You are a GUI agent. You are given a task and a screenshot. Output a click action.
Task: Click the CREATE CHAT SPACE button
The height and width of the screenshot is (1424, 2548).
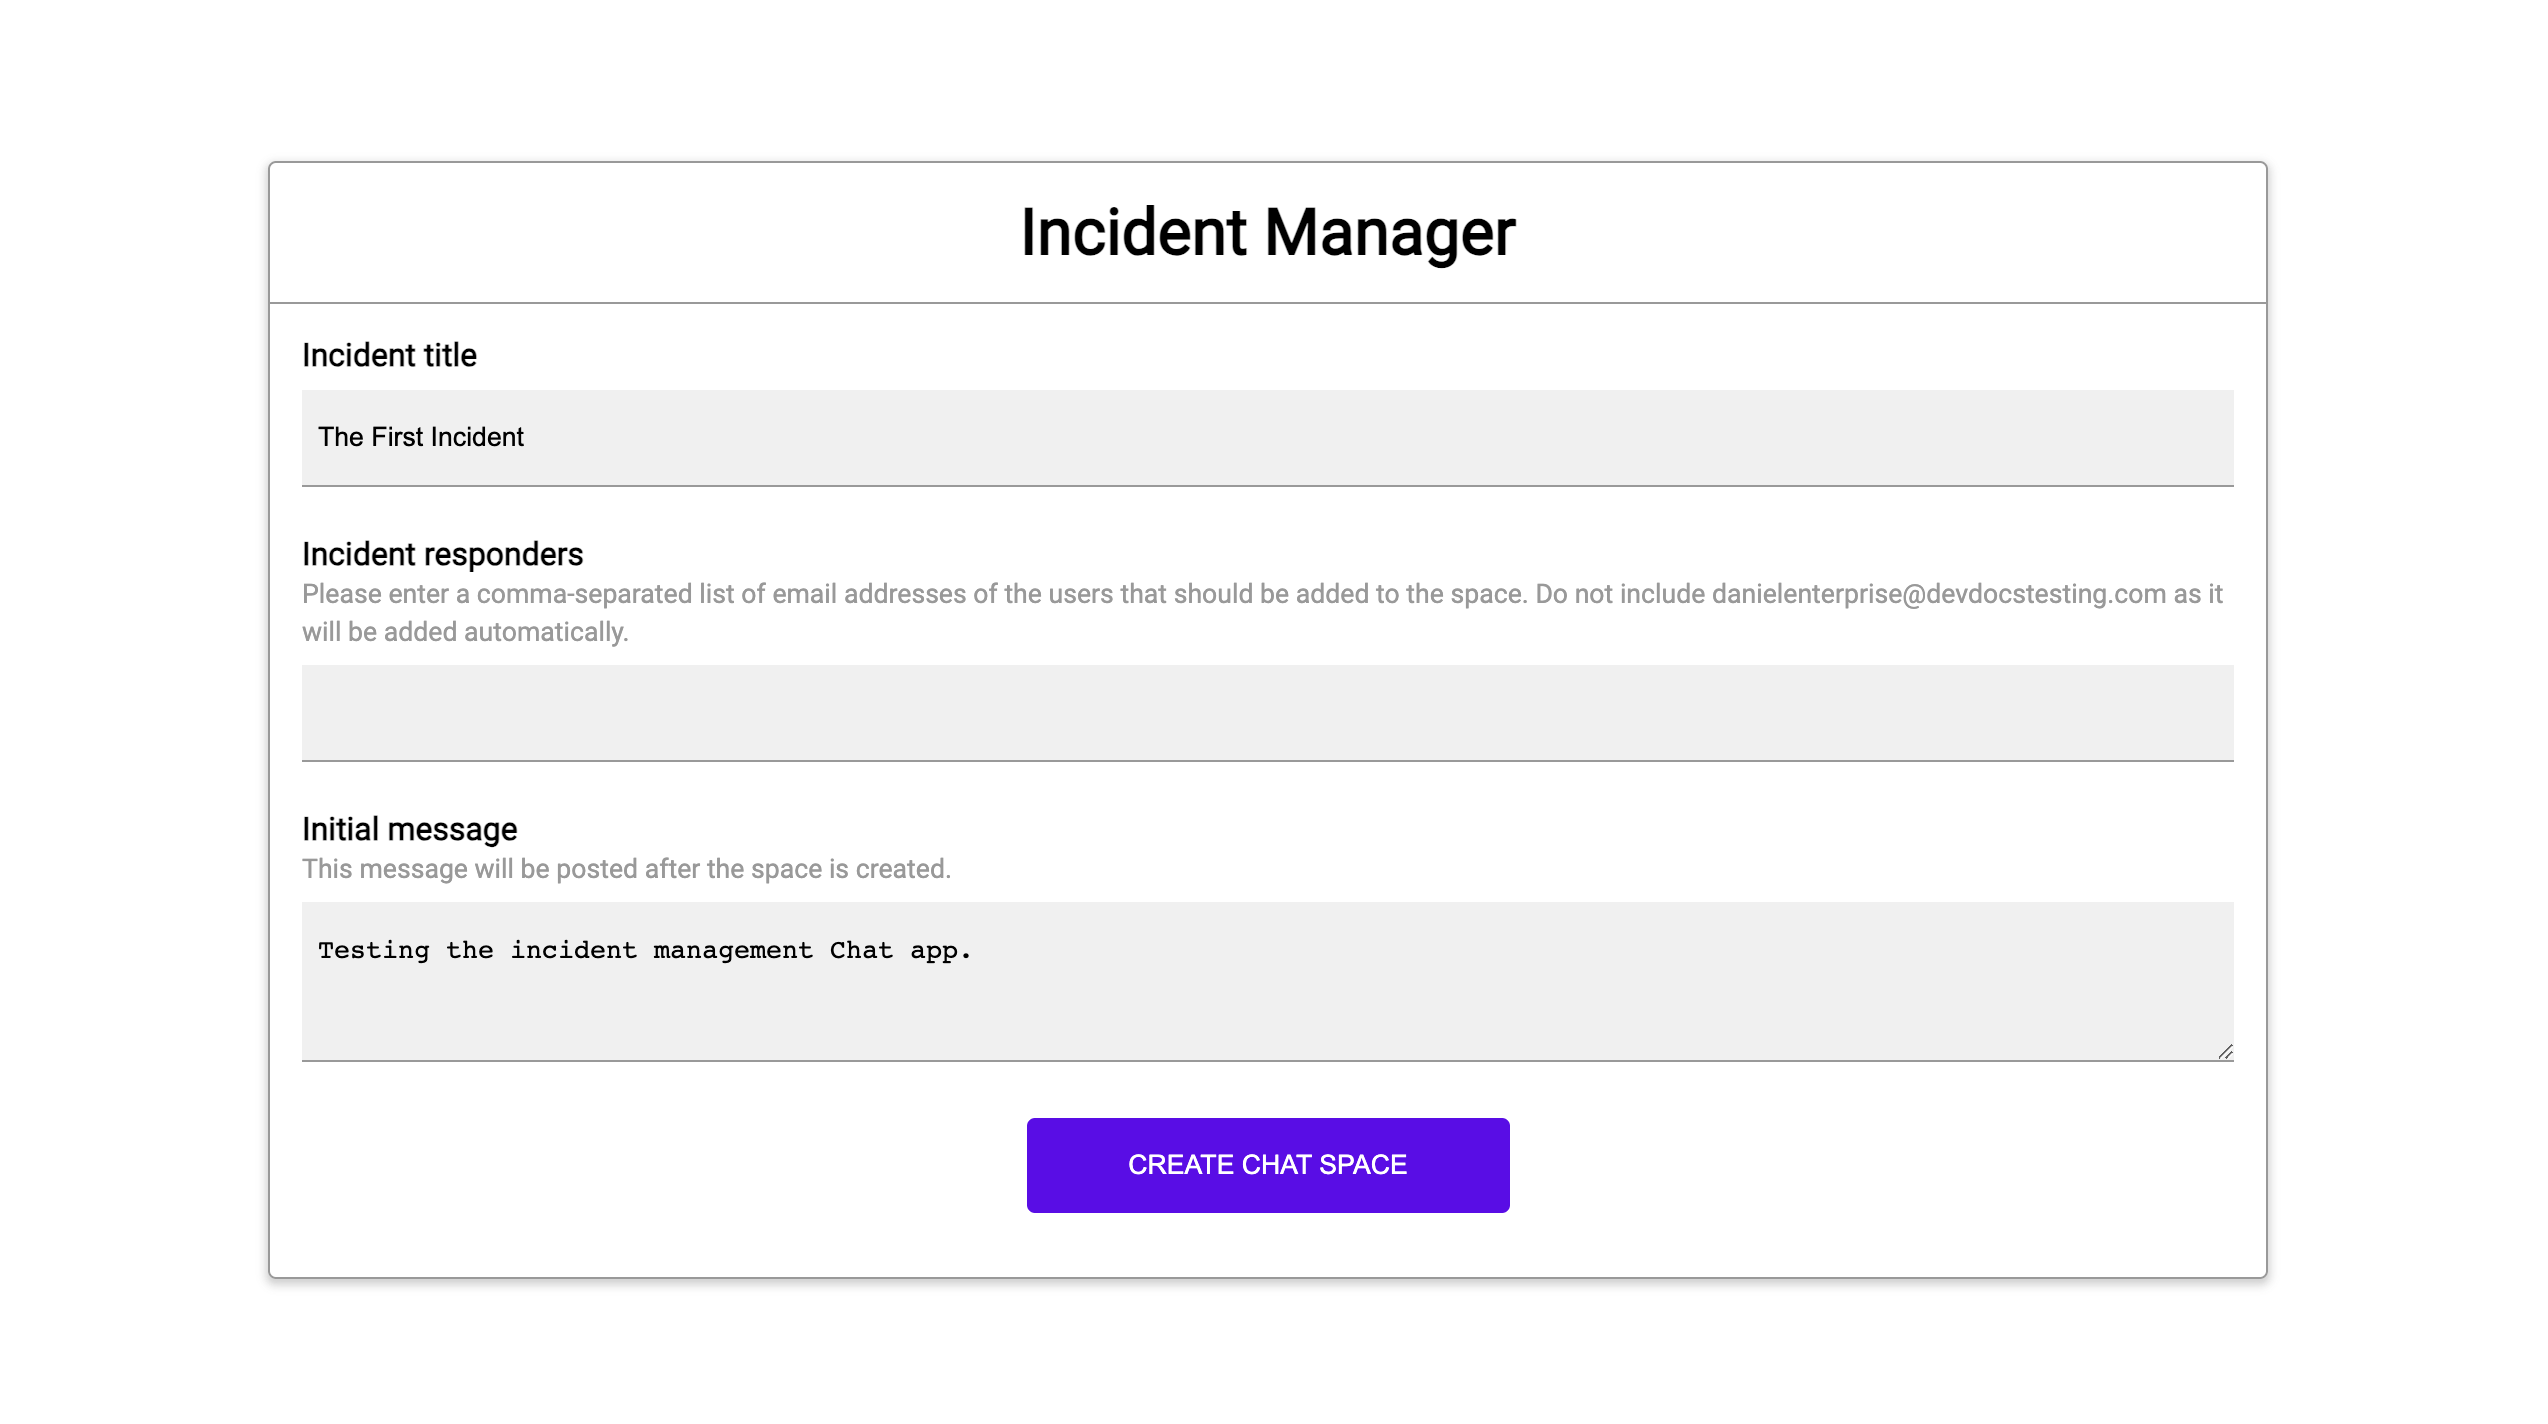(x=1267, y=1163)
